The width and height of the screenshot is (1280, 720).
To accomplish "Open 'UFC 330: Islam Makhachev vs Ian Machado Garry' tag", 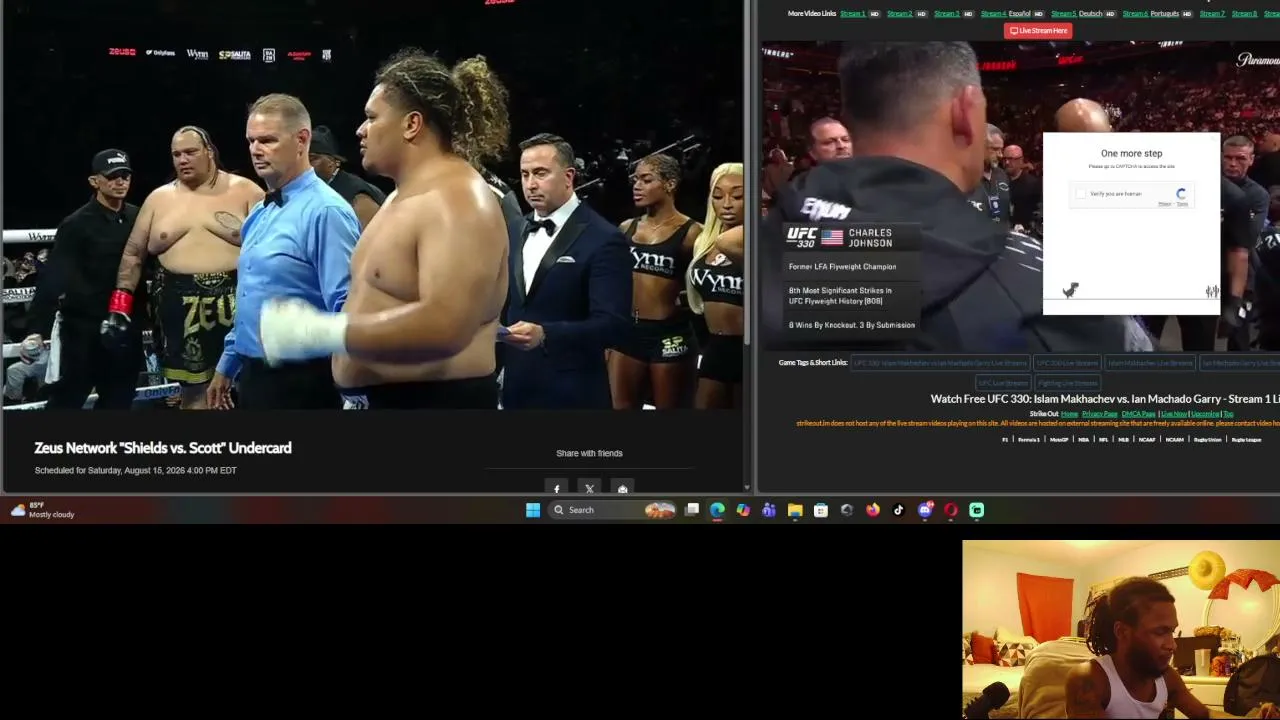I will click(x=939, y=363).
